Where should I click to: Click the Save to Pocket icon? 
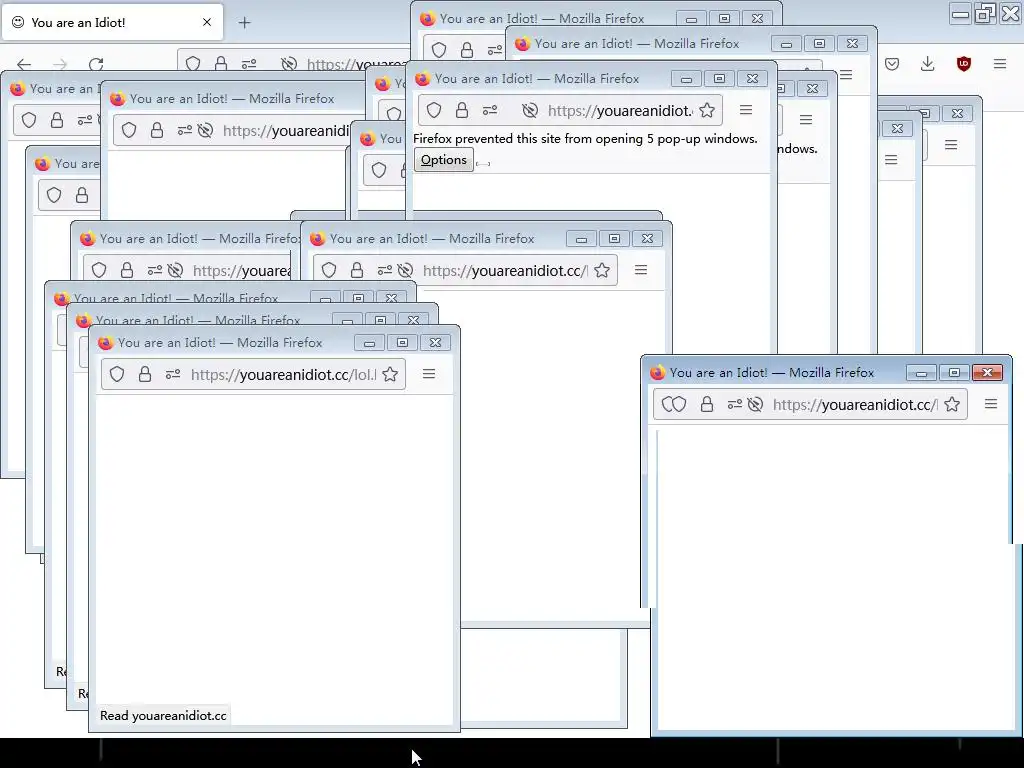(892, 63)
